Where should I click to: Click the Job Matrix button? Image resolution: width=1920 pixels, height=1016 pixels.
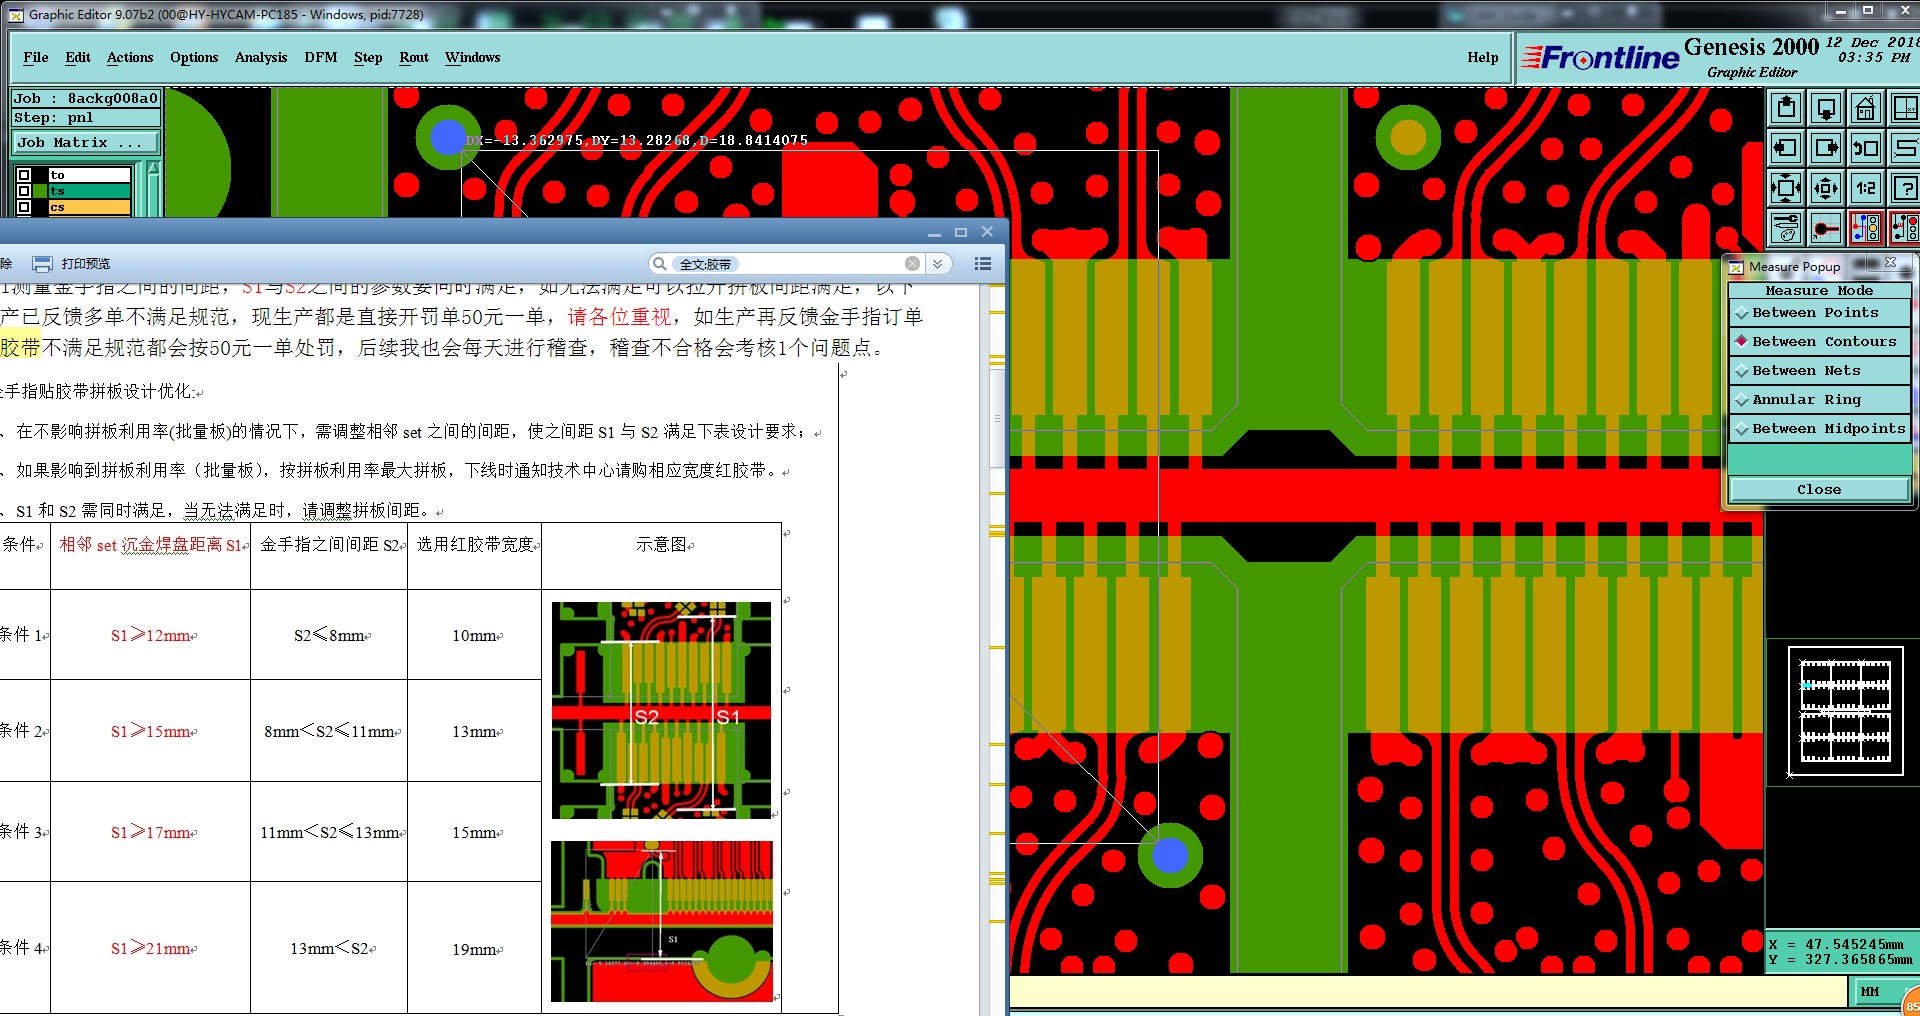[86, 143]
